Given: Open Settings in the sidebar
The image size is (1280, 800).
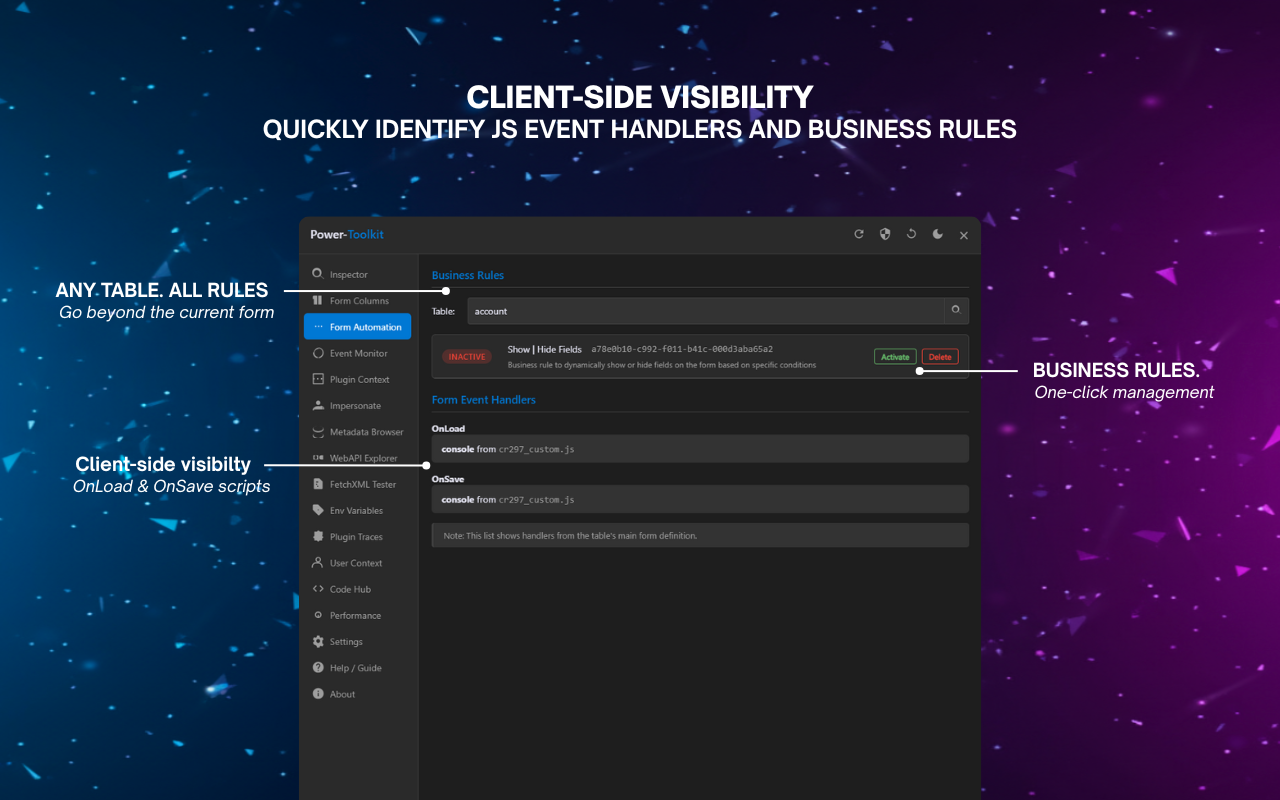Looking at the screenshot, I should coord(358,641).
